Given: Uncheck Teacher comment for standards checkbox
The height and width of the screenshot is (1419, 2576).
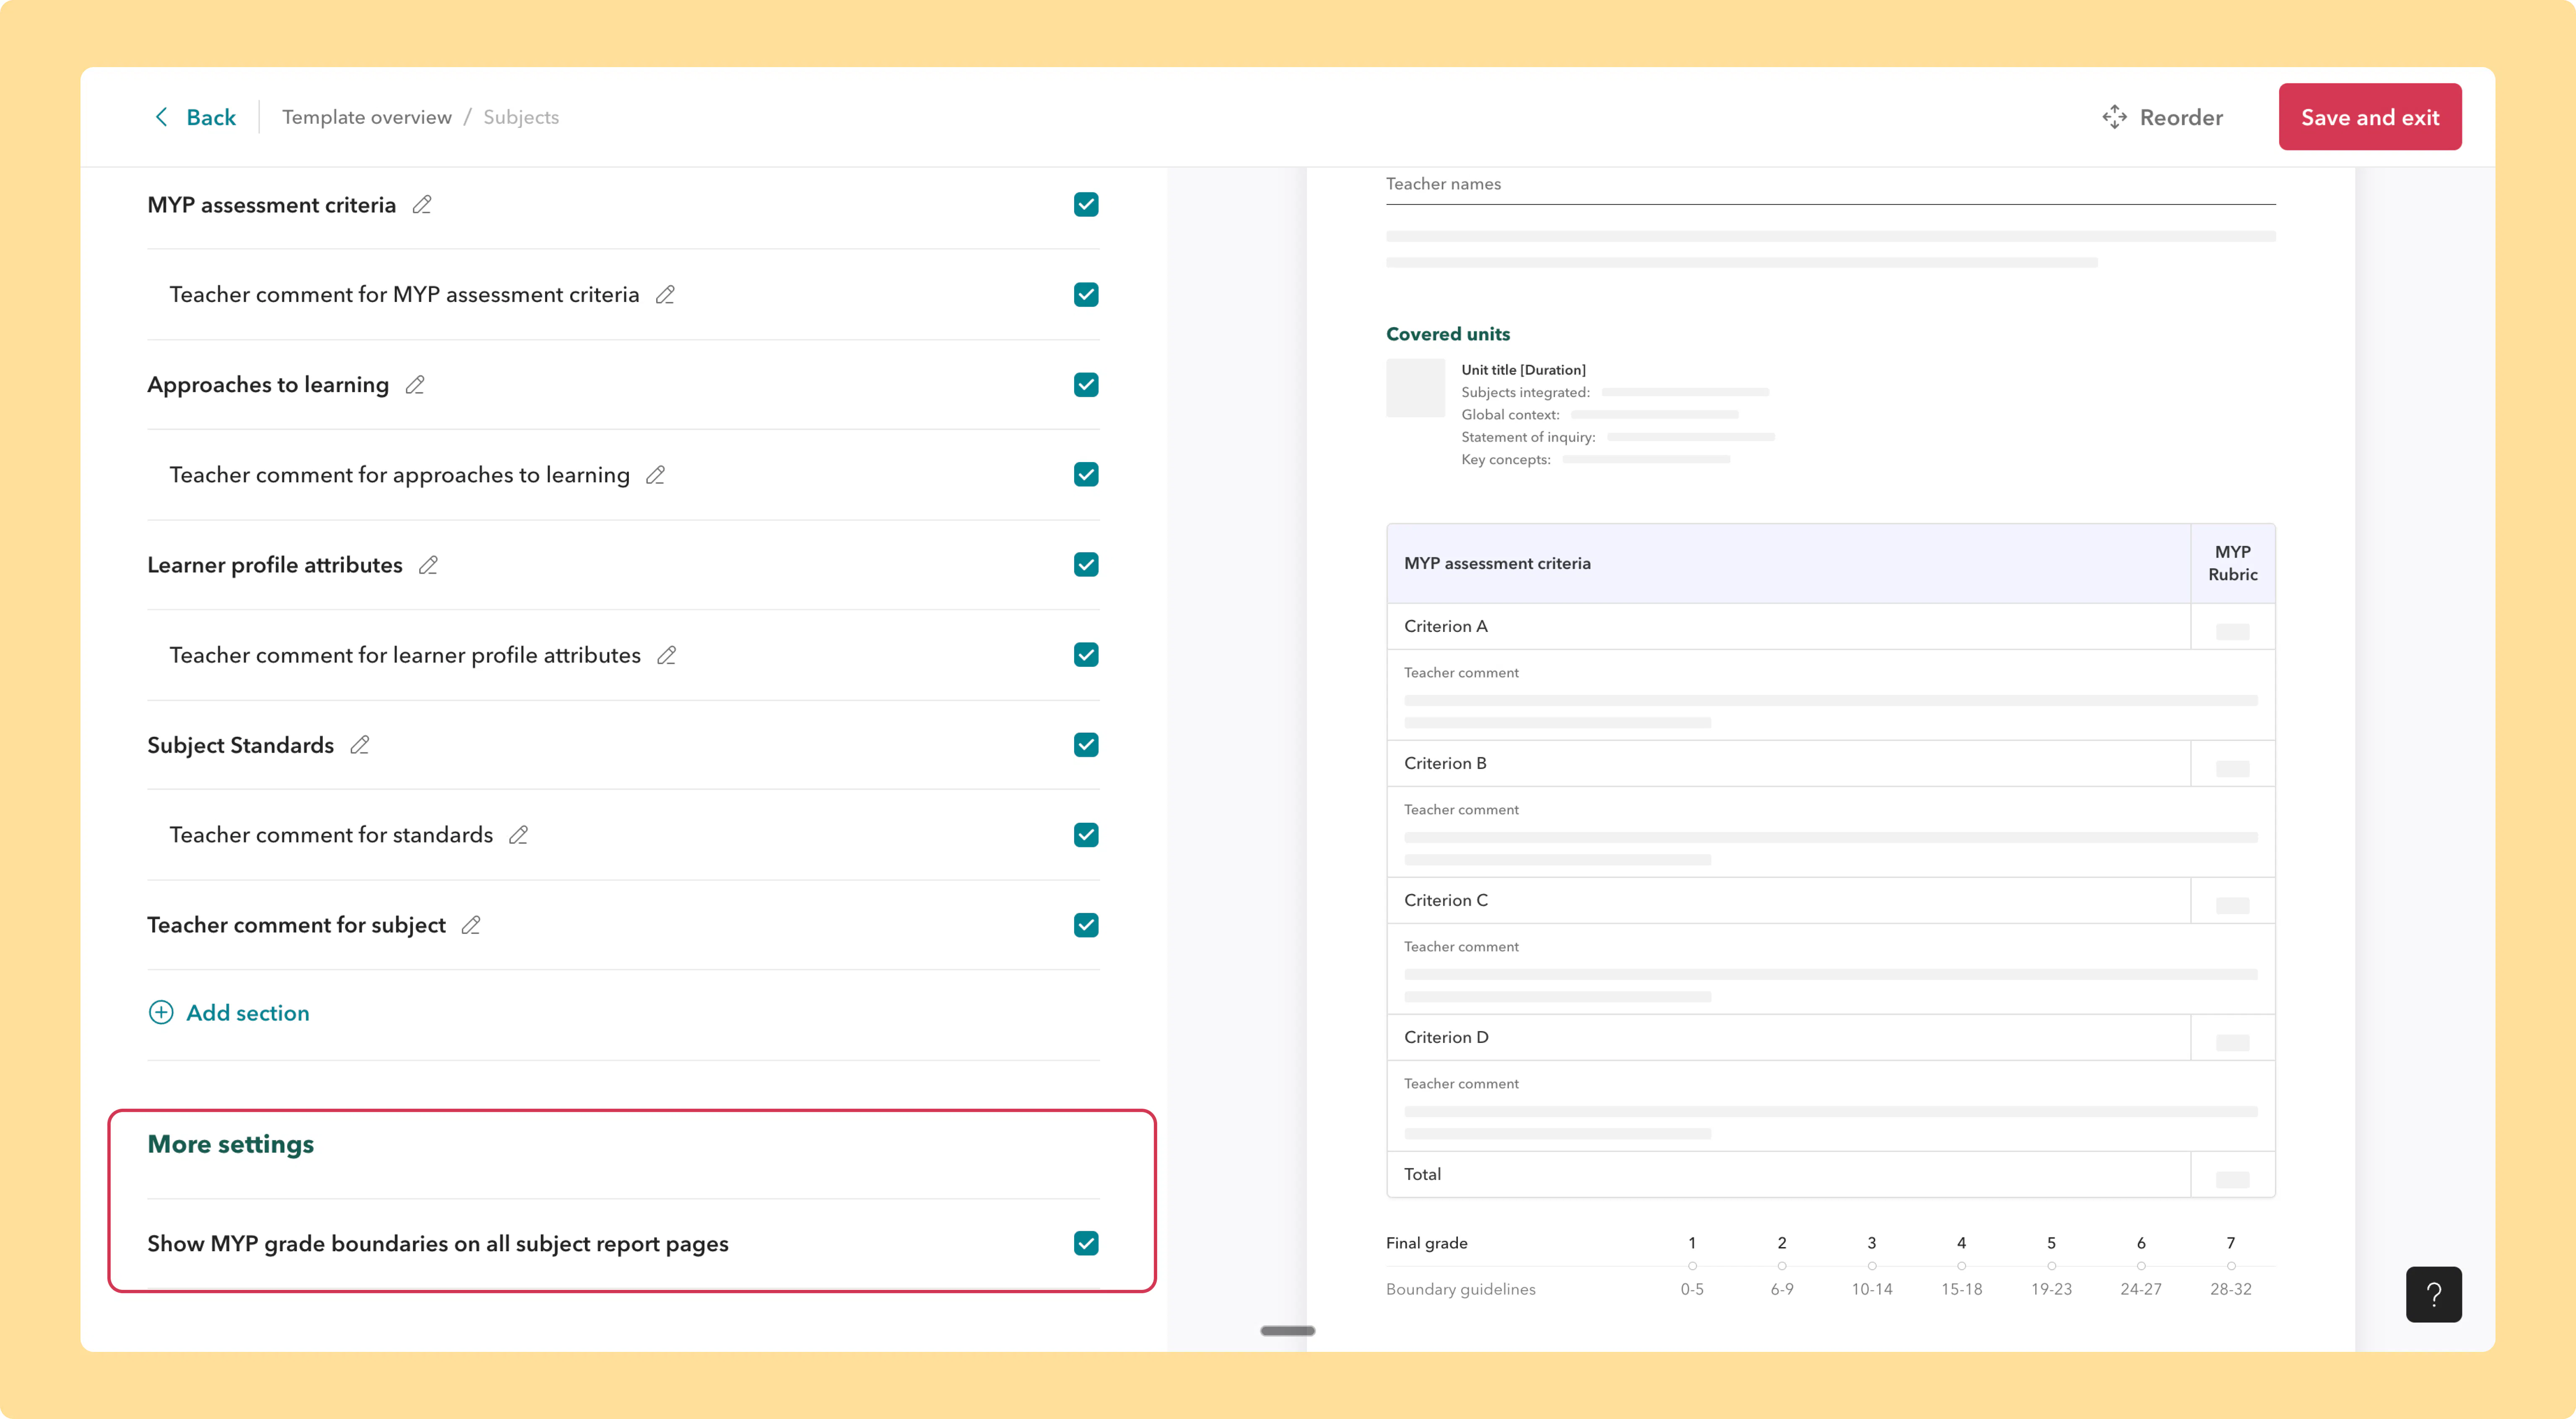Looking at the screenshot, I should [1086, 835].
